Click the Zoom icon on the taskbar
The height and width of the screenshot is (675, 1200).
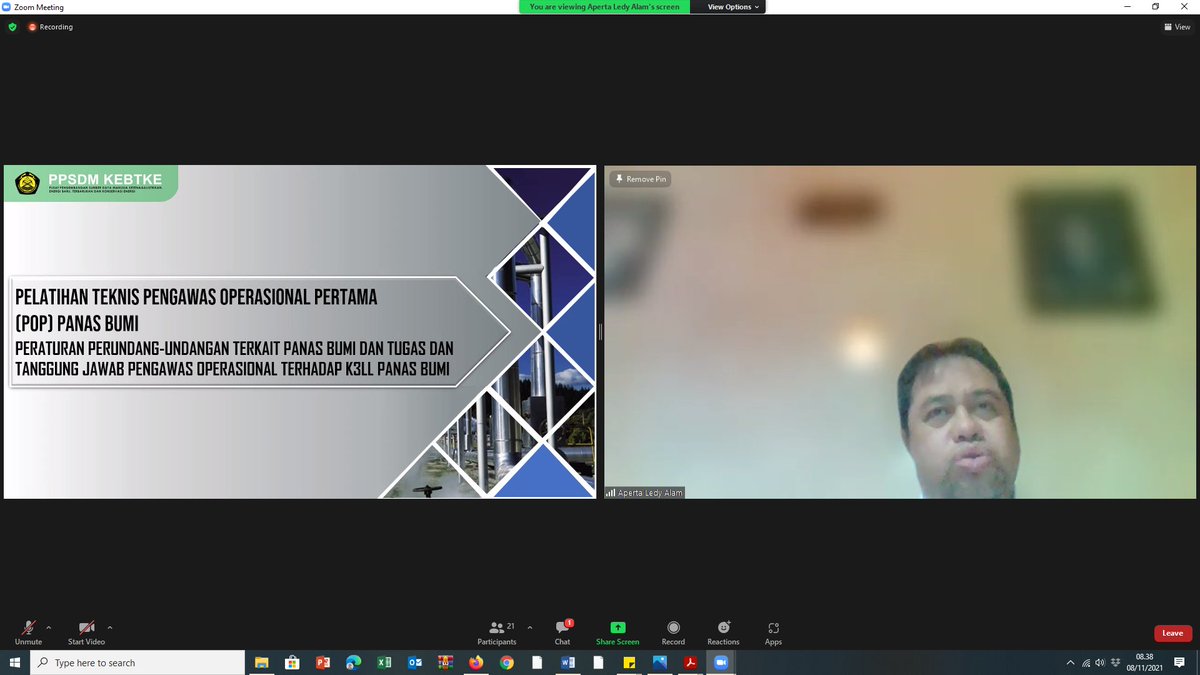click(x=721, y=663)
